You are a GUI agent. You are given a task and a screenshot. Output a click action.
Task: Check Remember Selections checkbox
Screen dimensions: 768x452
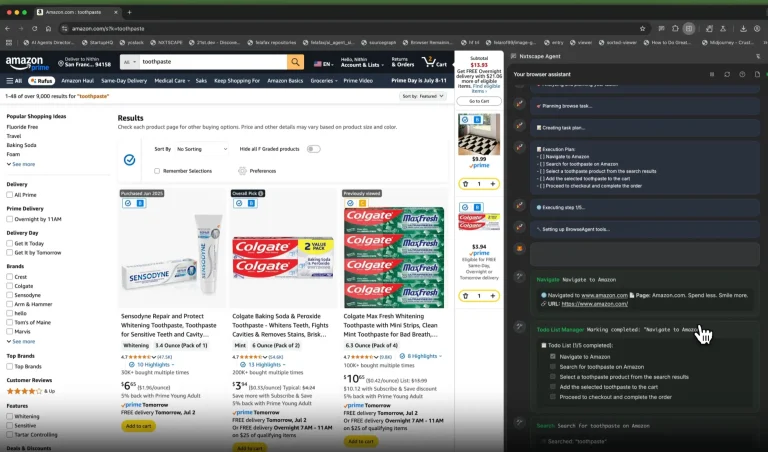[x=157, y=171]
